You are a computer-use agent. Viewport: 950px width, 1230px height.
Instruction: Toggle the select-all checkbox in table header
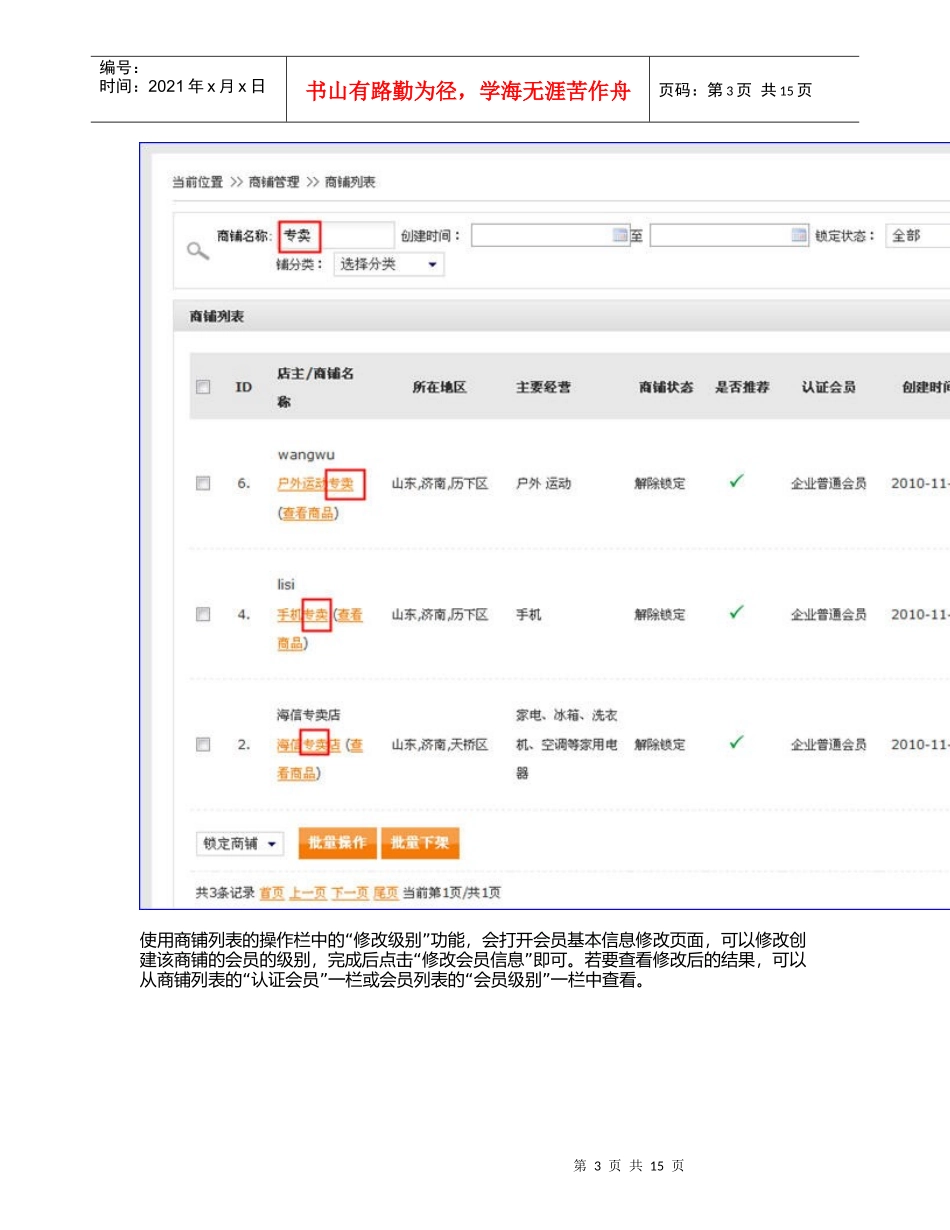(203, 387)
